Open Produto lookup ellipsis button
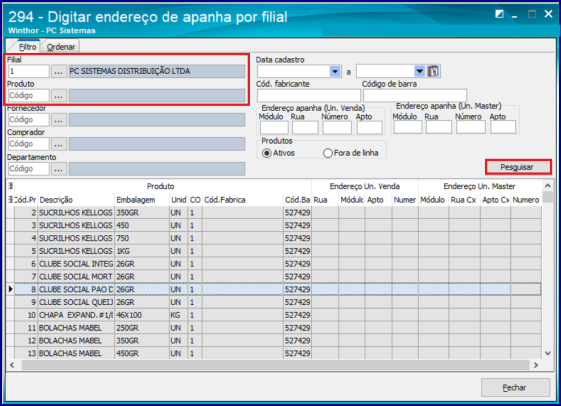Image resolution: width=561 pixels, height=406 pixels. (x=59, y=96)
